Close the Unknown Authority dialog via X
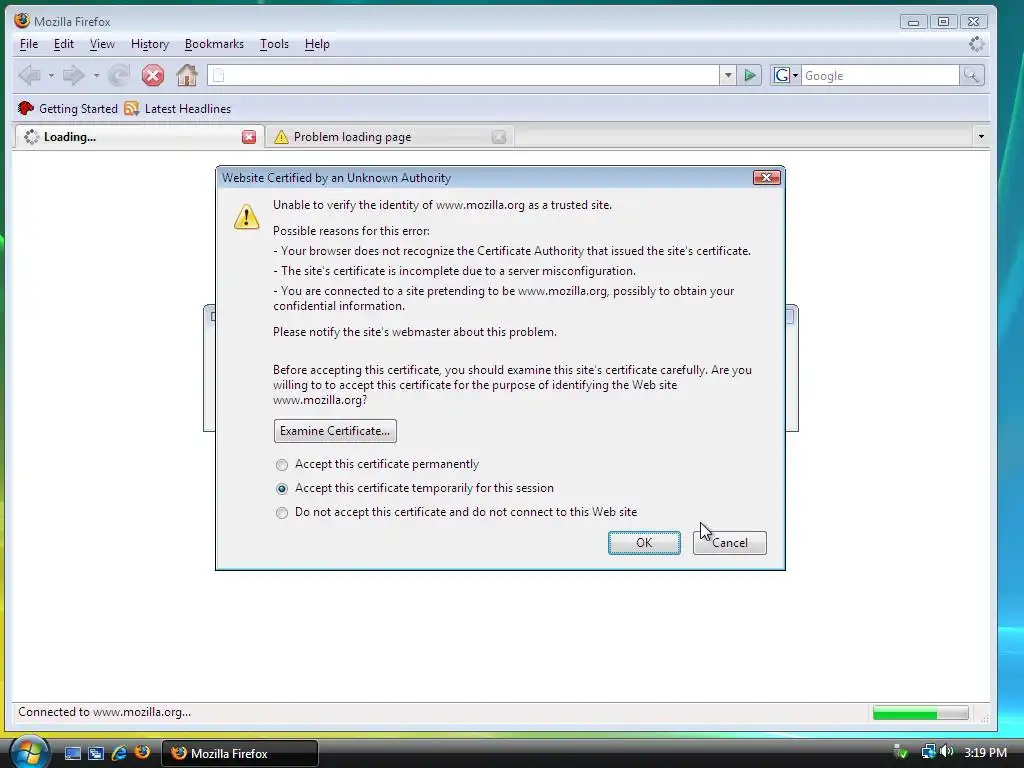1024x768 pixels. point(766,178)
